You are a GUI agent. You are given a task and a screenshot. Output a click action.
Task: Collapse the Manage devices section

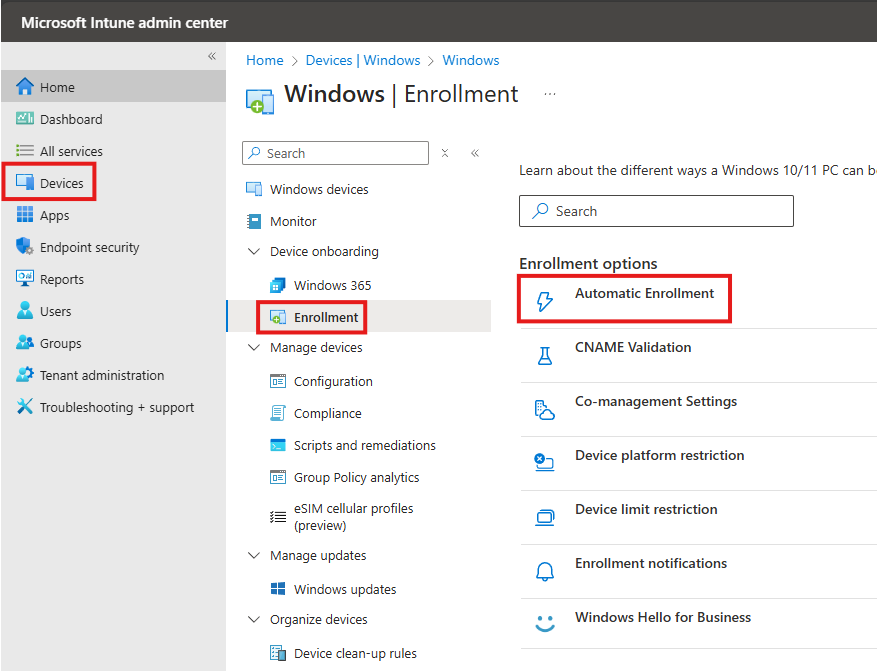[254, 347]
